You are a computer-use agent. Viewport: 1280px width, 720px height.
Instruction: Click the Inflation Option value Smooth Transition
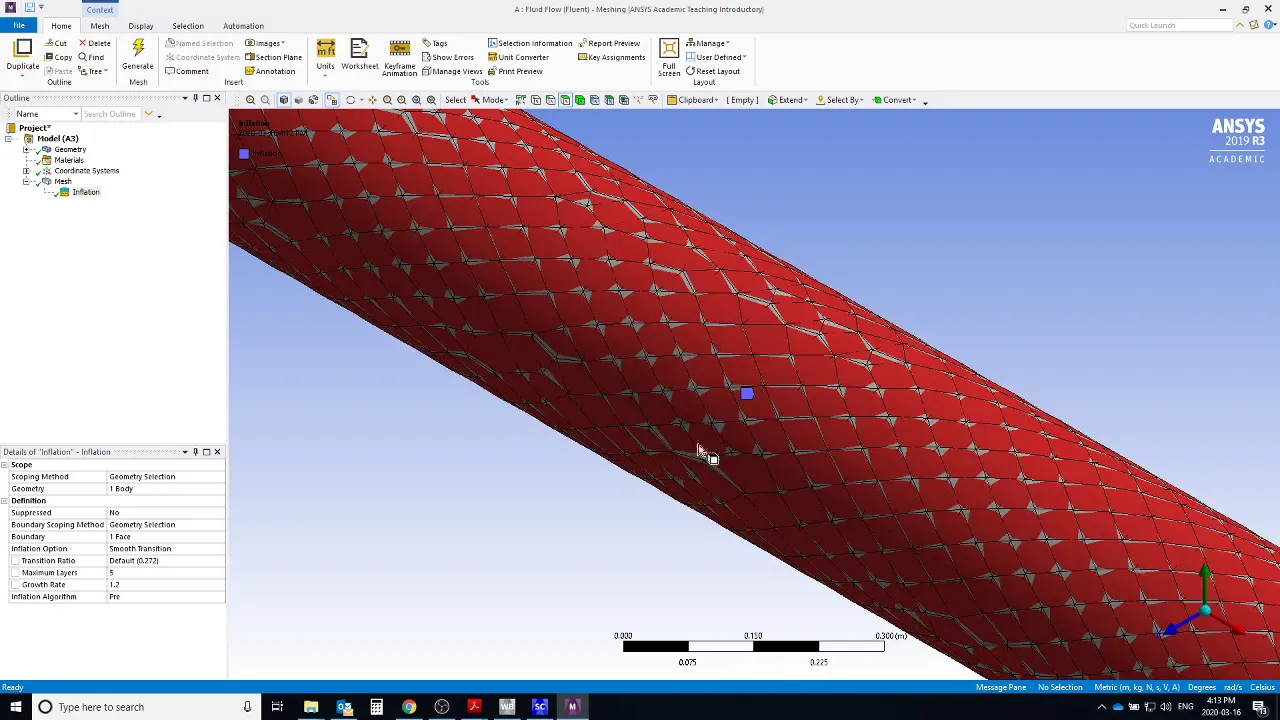tap(165, 549)
